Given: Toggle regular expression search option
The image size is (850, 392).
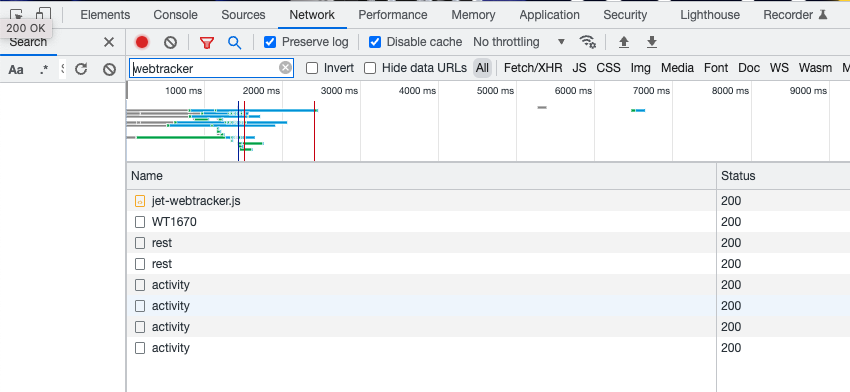Looking at the screenshot, I should (44, 69).
